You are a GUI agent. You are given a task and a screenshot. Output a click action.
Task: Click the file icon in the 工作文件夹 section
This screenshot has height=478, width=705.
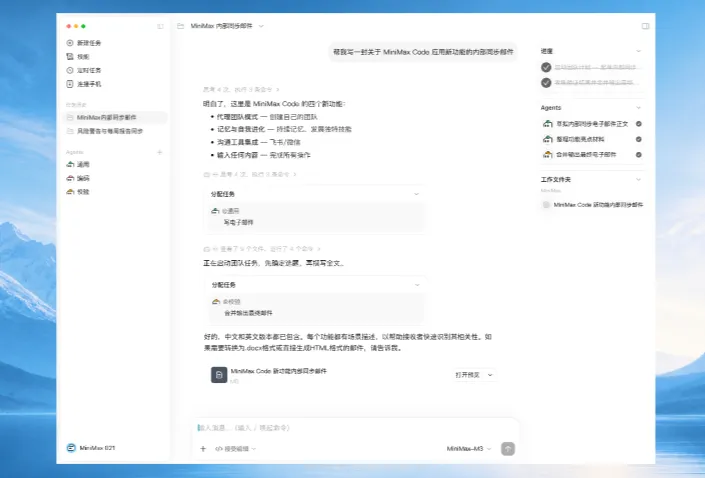click(x=546, y=205)
